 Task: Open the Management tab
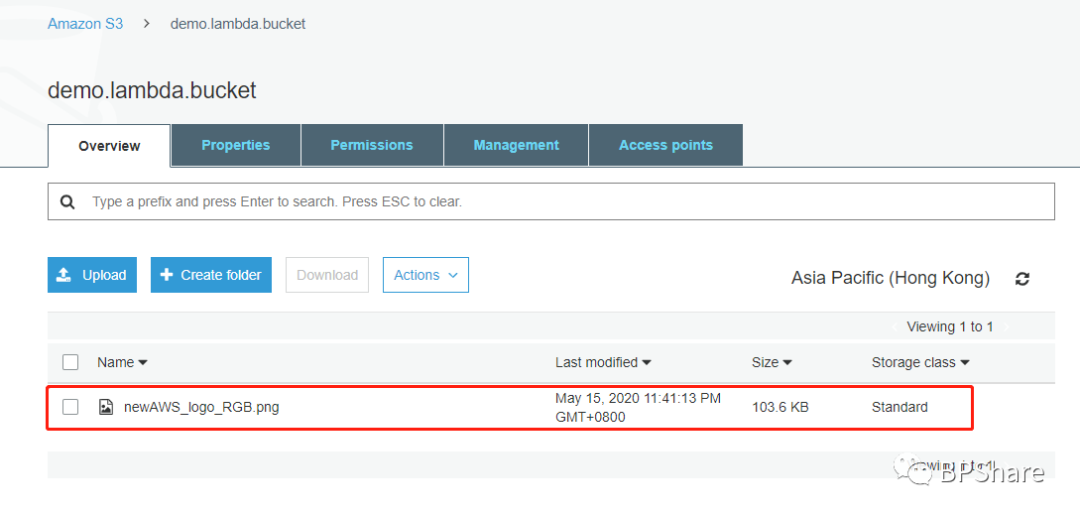[516, 145]
